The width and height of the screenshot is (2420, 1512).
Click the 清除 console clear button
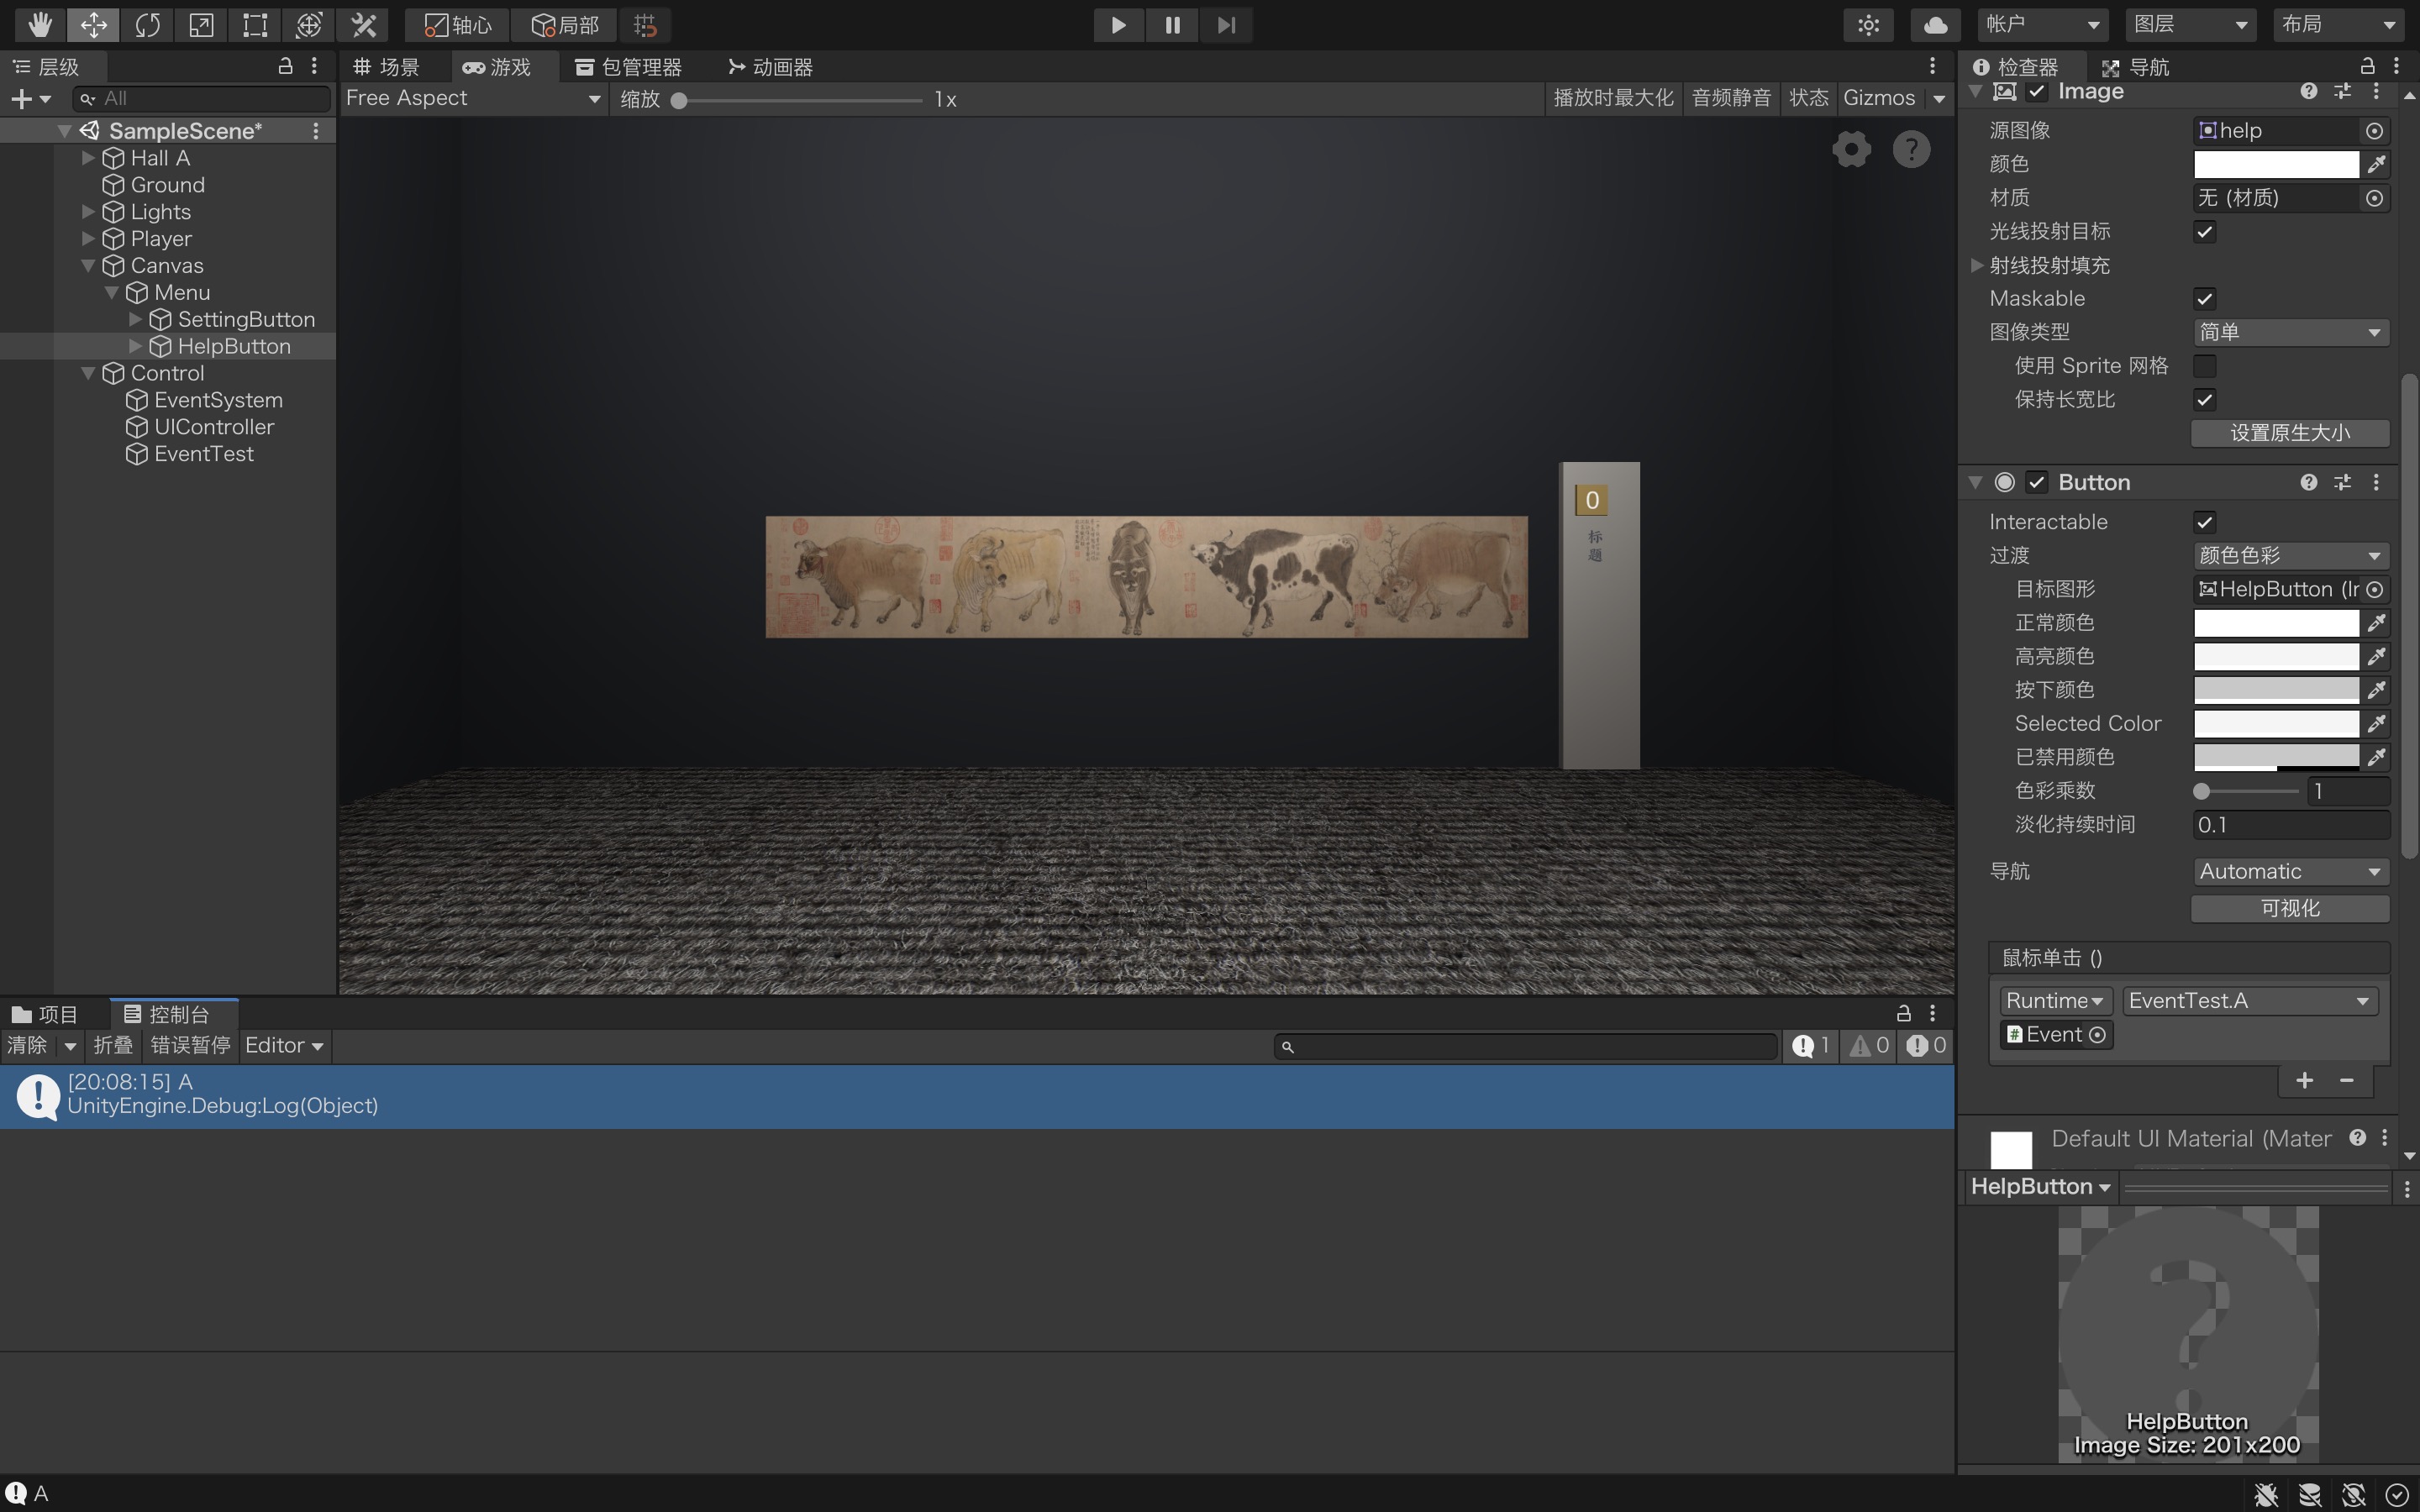click(x=26, y=1045)
